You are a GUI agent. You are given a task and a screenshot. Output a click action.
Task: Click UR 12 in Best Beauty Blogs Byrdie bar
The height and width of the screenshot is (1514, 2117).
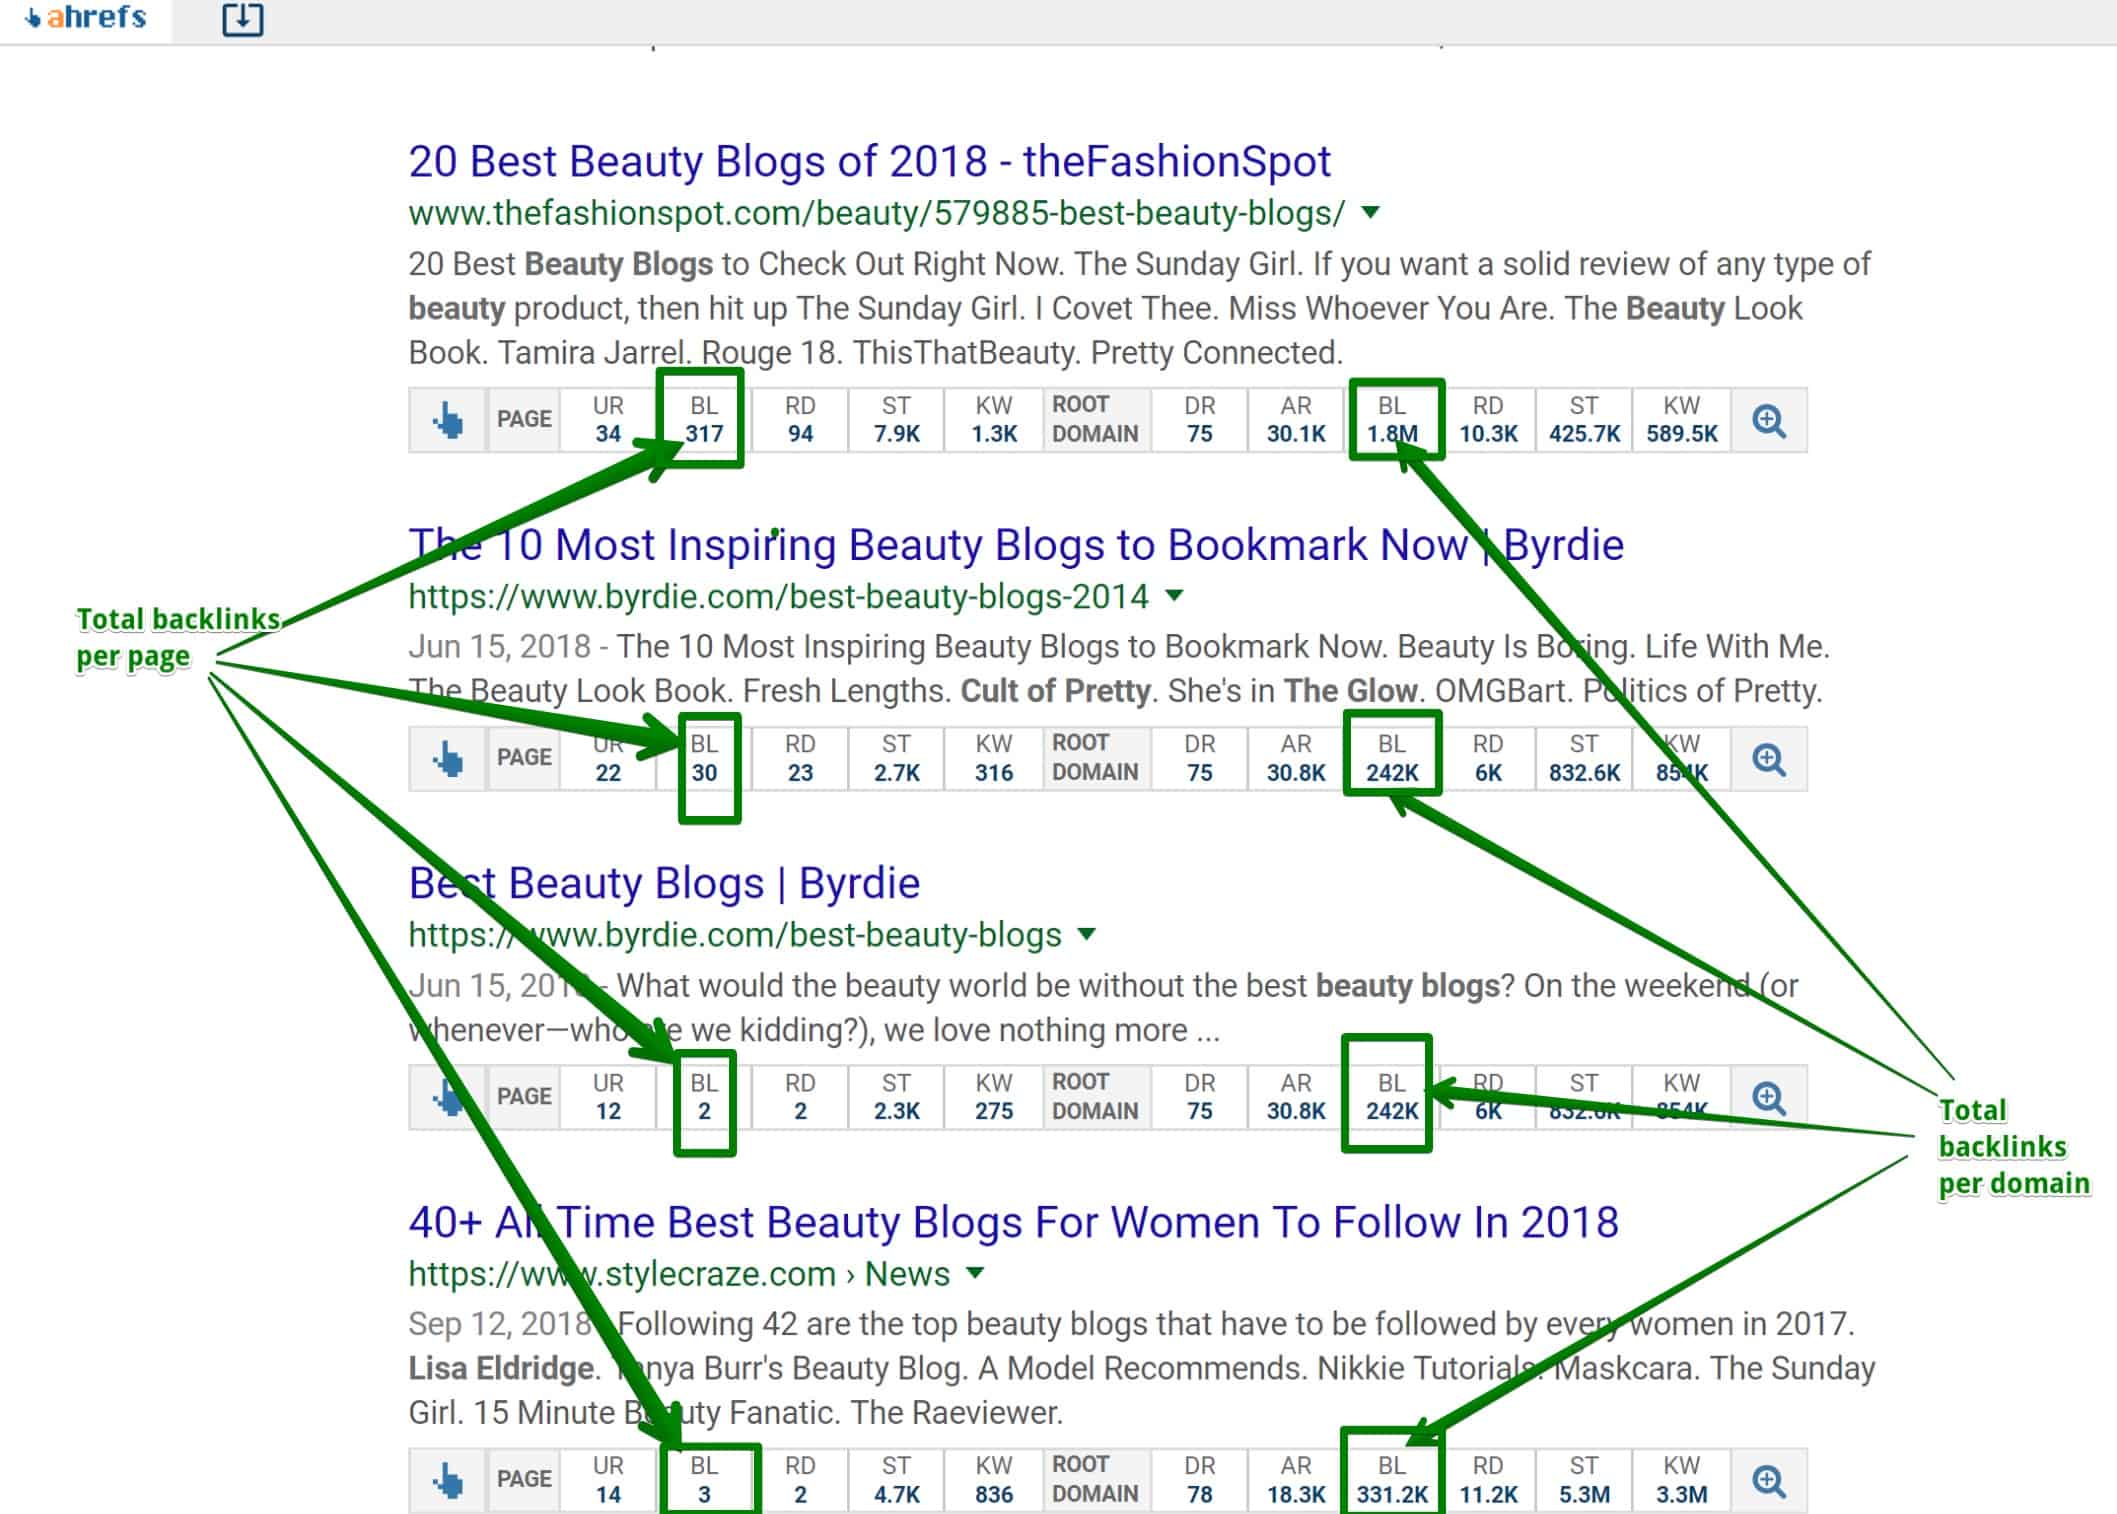(x=608, y=1097)
